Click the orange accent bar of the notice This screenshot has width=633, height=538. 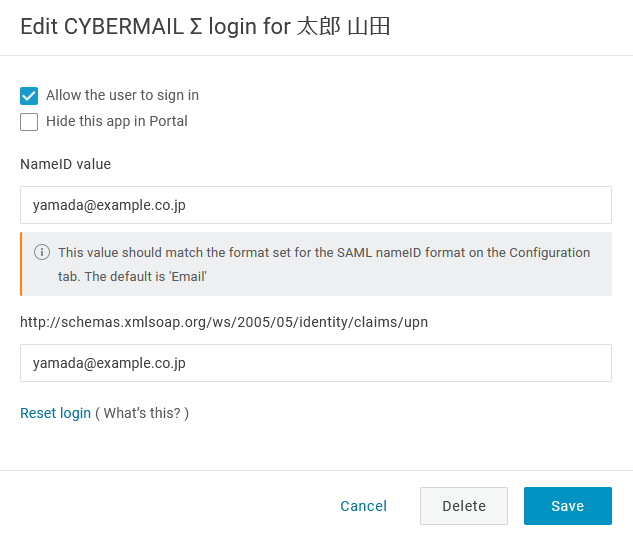[21, 264]
